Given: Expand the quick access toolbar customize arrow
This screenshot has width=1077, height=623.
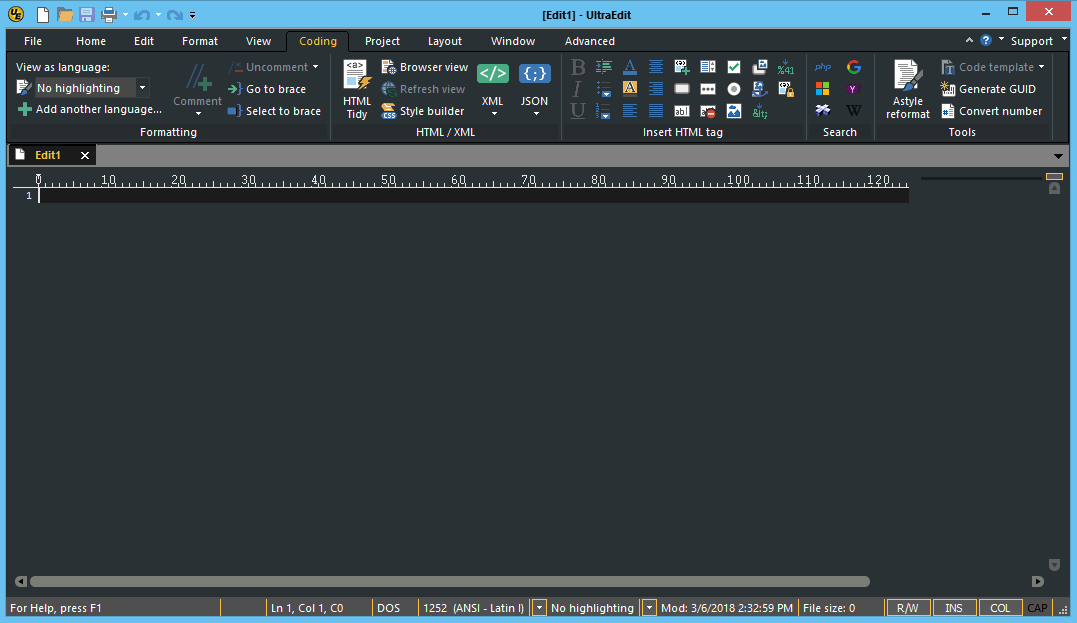Looking at the screenshot, I should pos(193,14).
